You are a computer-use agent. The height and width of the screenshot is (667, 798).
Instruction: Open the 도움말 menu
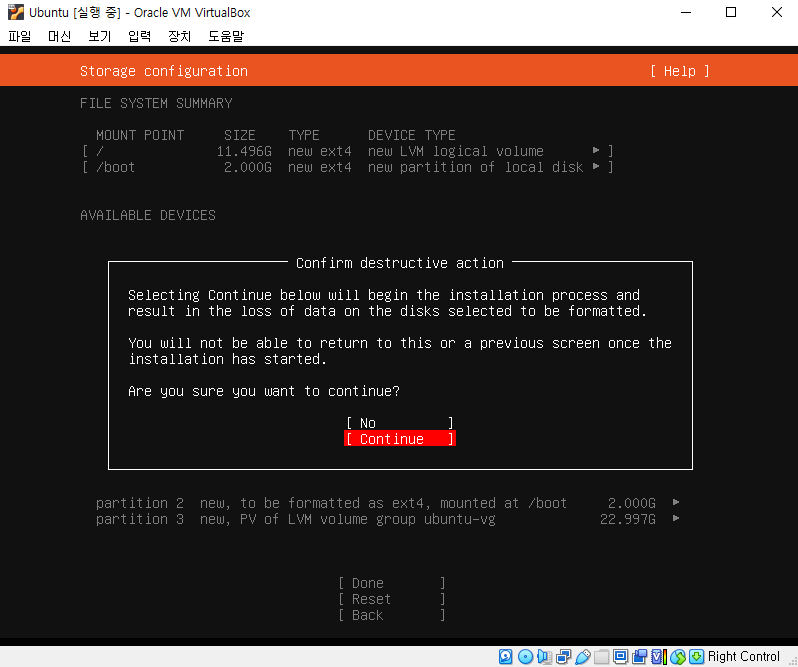point(226,36)
